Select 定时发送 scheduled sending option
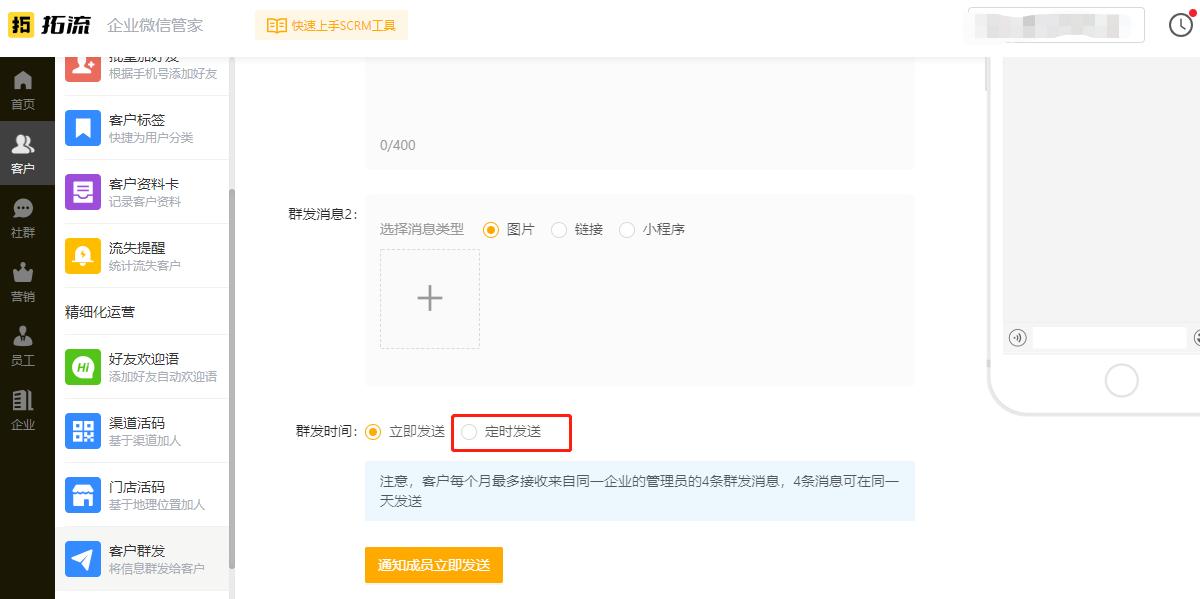 pos(468,432)
